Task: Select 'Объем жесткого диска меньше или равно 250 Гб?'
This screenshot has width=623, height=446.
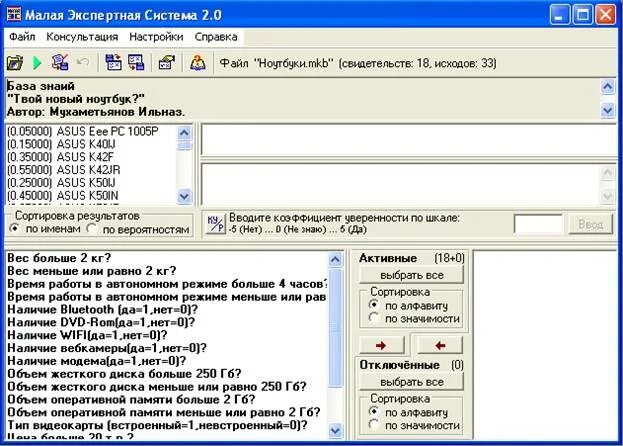Action: [x=157, y=386]
